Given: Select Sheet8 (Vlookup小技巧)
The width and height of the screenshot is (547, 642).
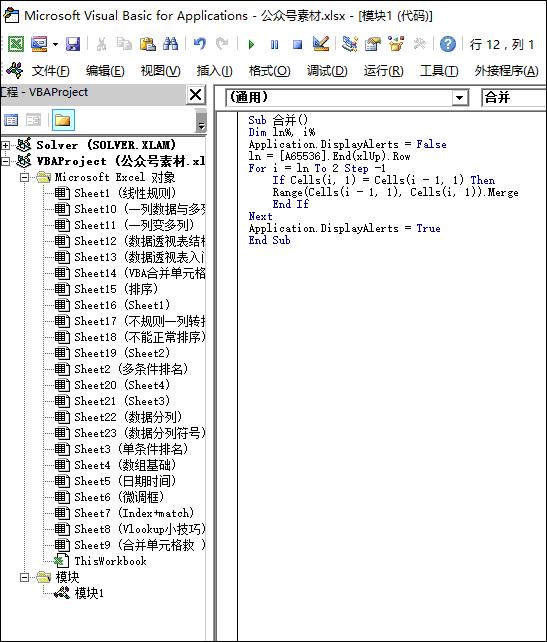Looking at the screenshot, I should click(129, 529).
